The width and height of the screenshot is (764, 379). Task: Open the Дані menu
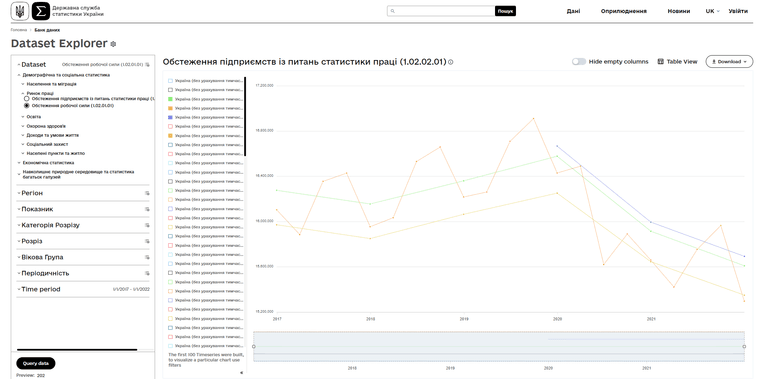click(573, 11)
